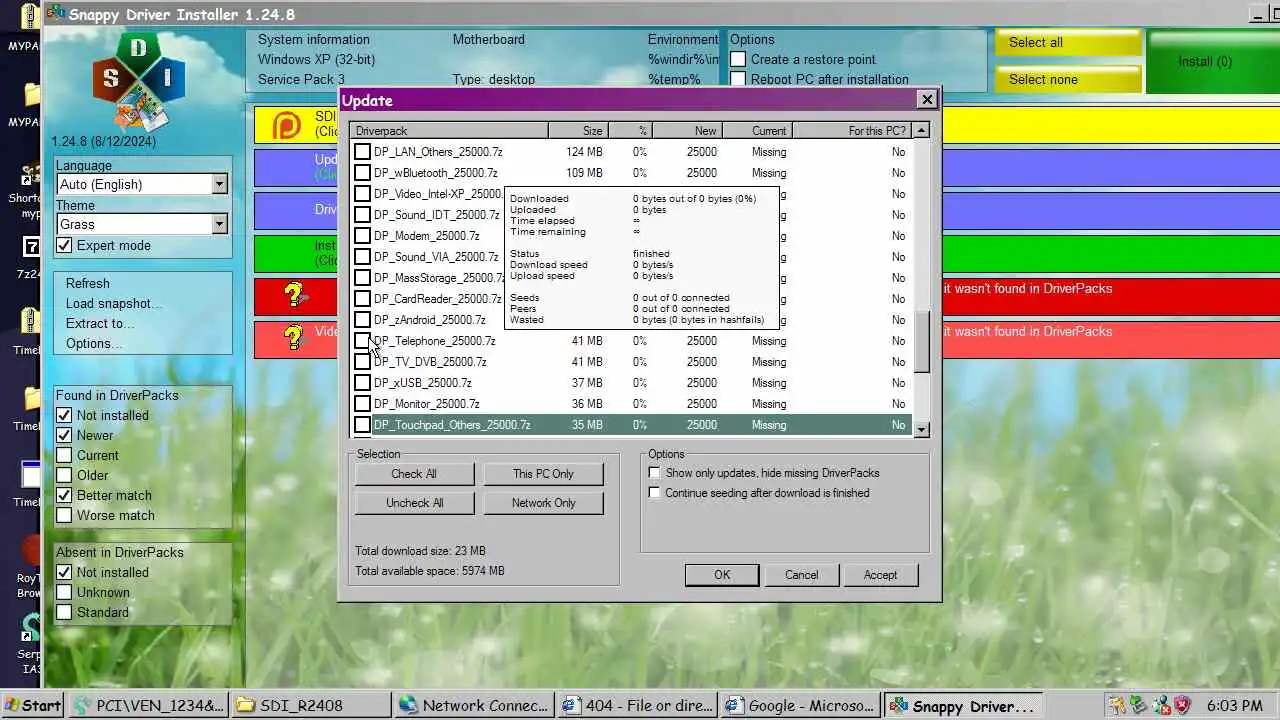Select the DP_TV_DVB_25000.7z row name
Viewport: 1280px width, 720px height.
pyautogui.click(x=430, y=362)
